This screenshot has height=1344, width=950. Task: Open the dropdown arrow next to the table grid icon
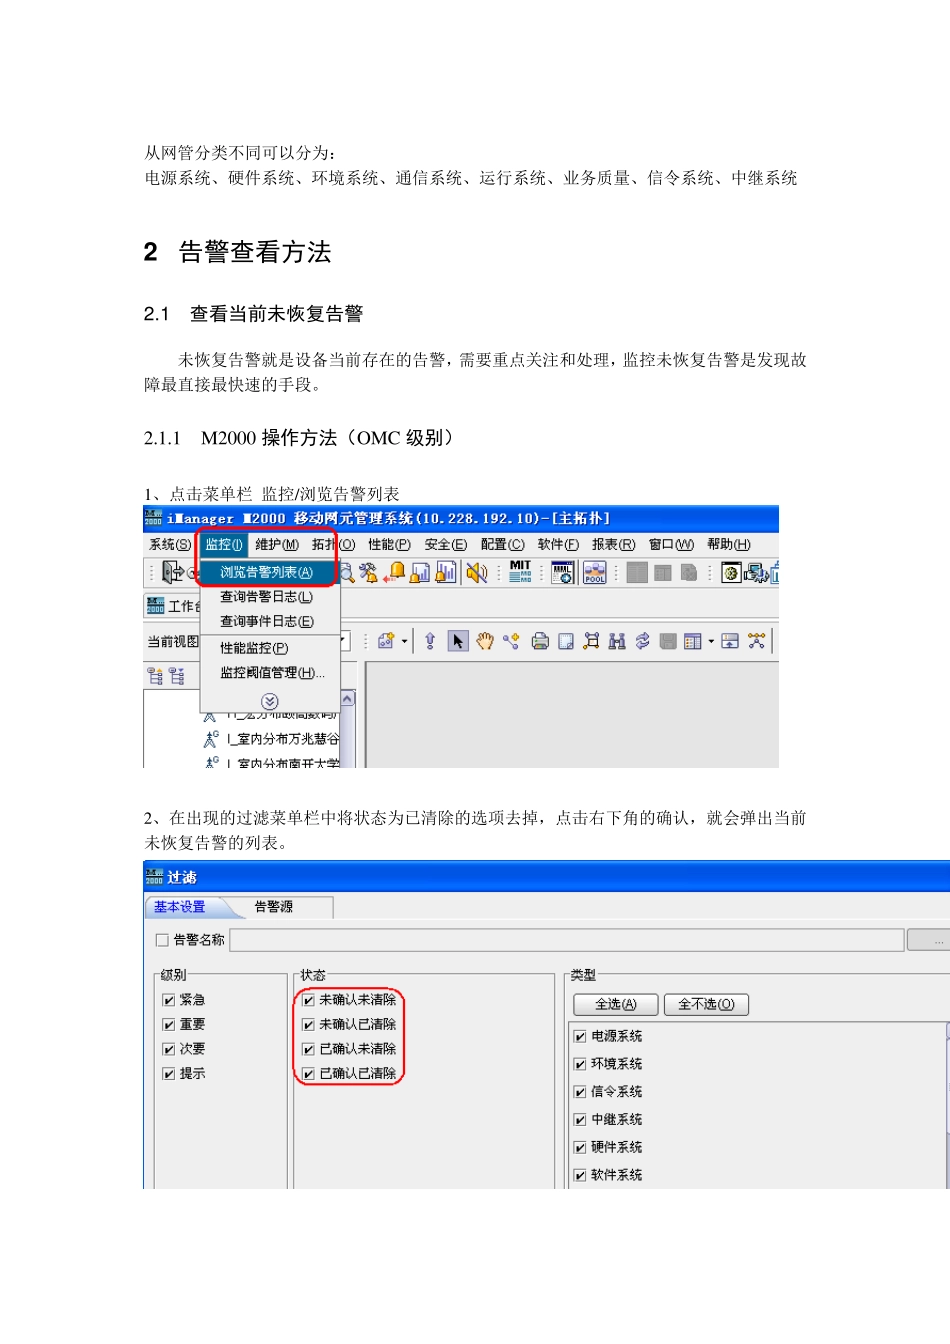[711, 641]
